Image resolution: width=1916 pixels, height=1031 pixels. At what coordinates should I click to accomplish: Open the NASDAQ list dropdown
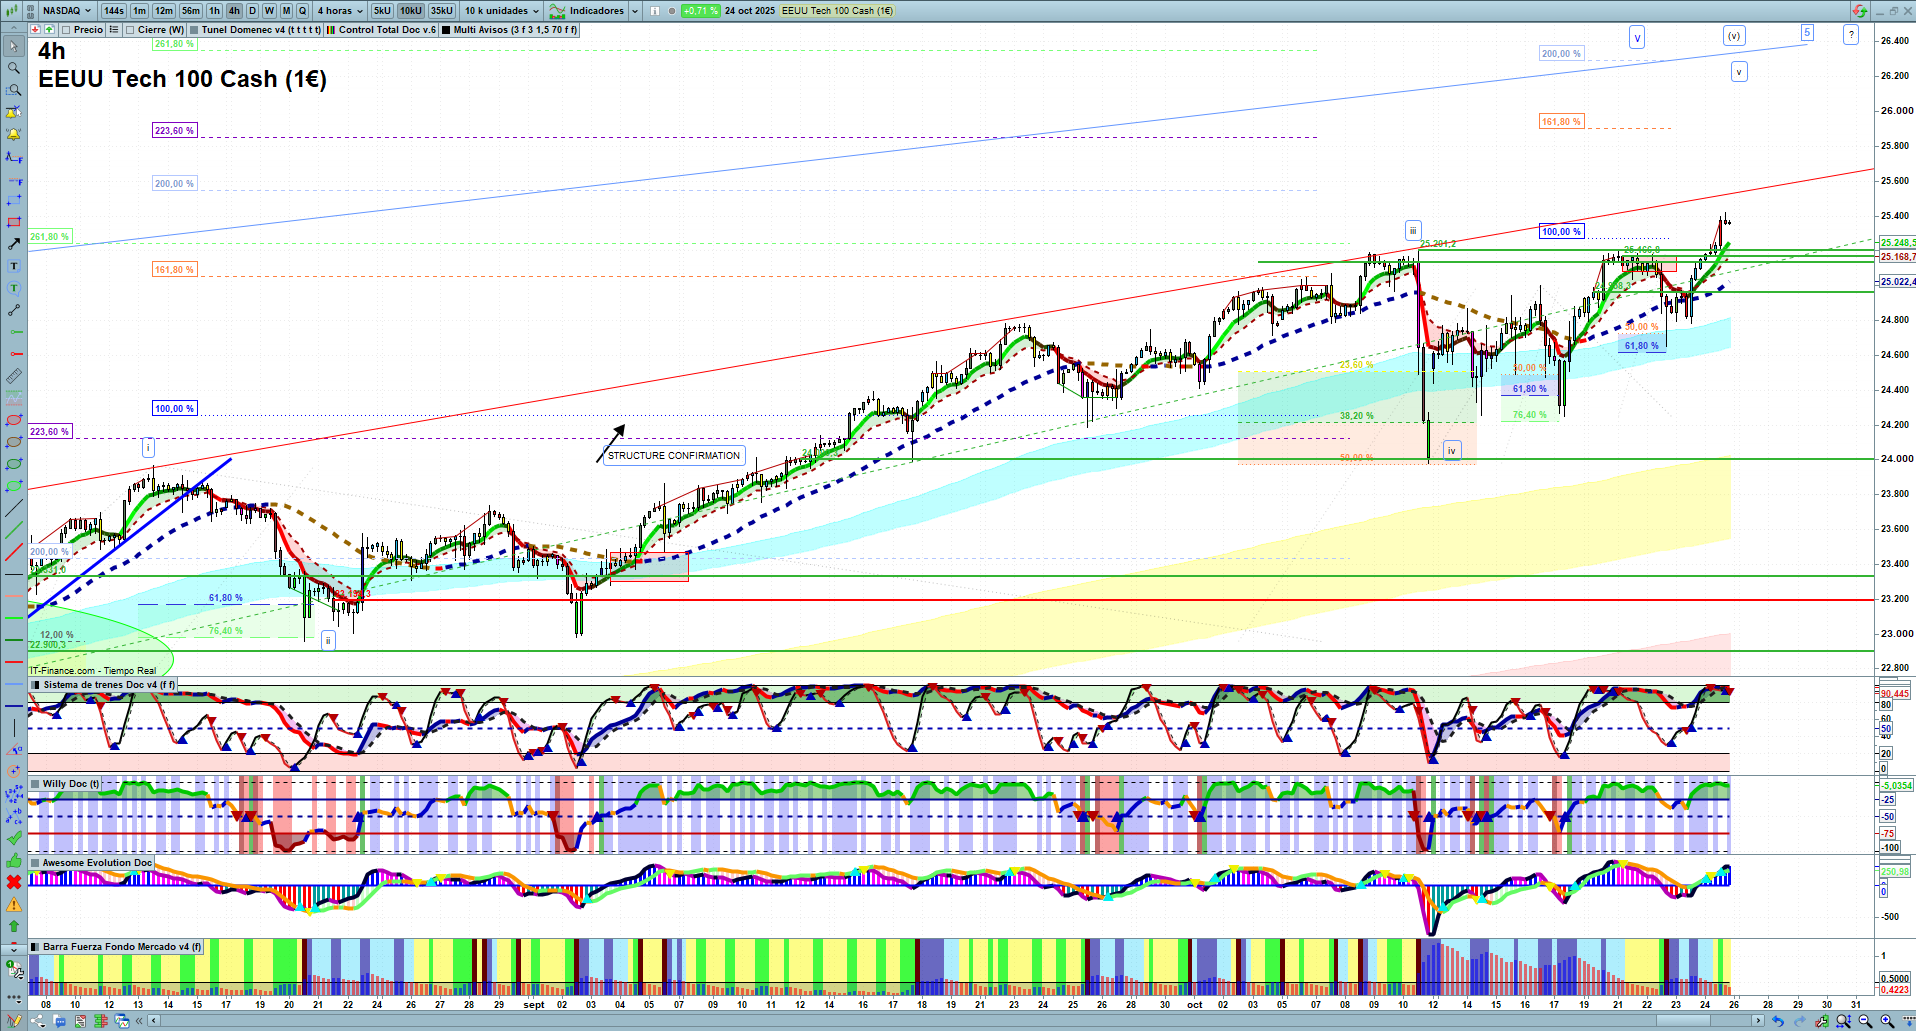(67, 11)
